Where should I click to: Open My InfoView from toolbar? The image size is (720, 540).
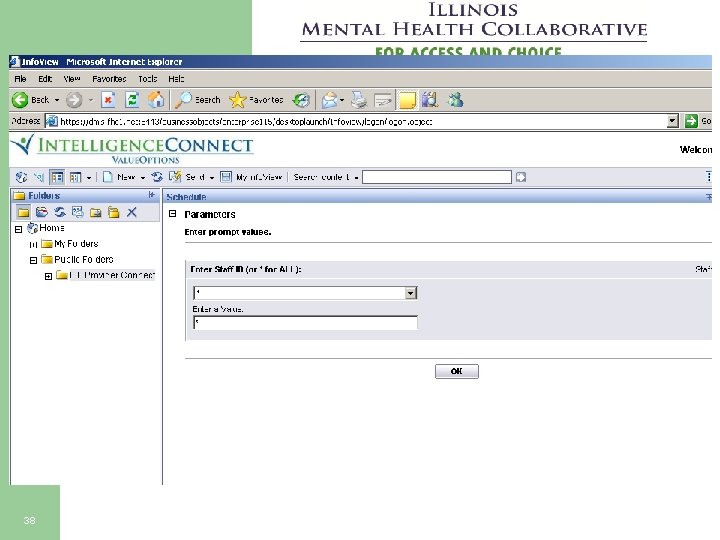point(251,177)
